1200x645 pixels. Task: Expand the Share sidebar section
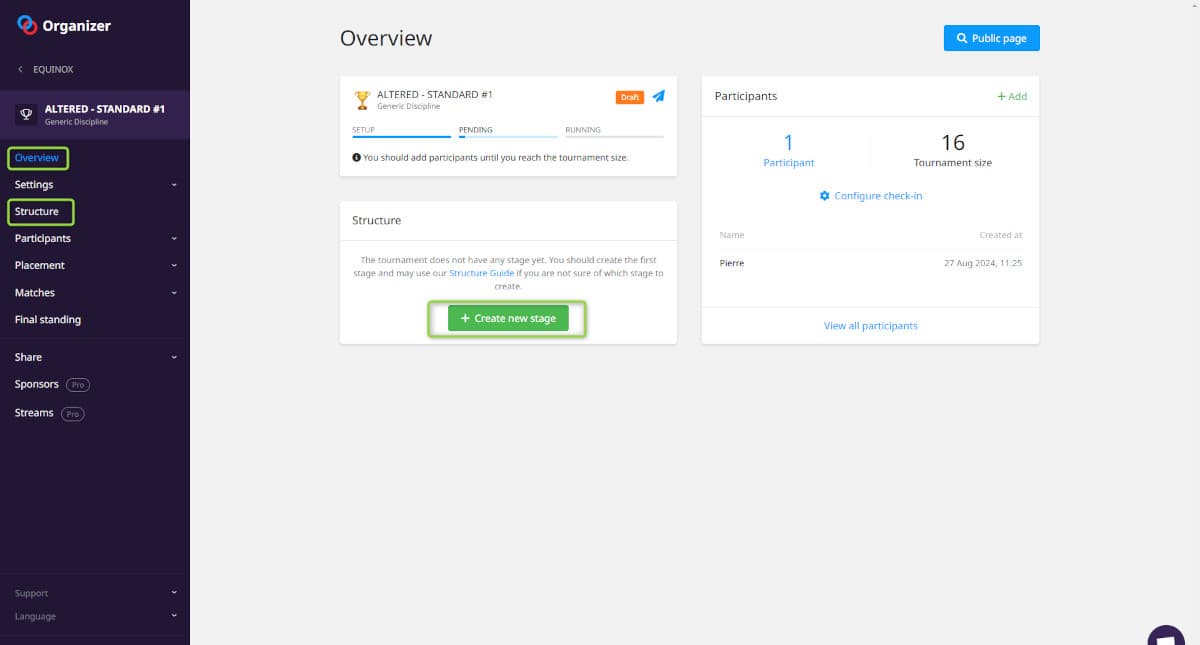(x=94, y=357)
